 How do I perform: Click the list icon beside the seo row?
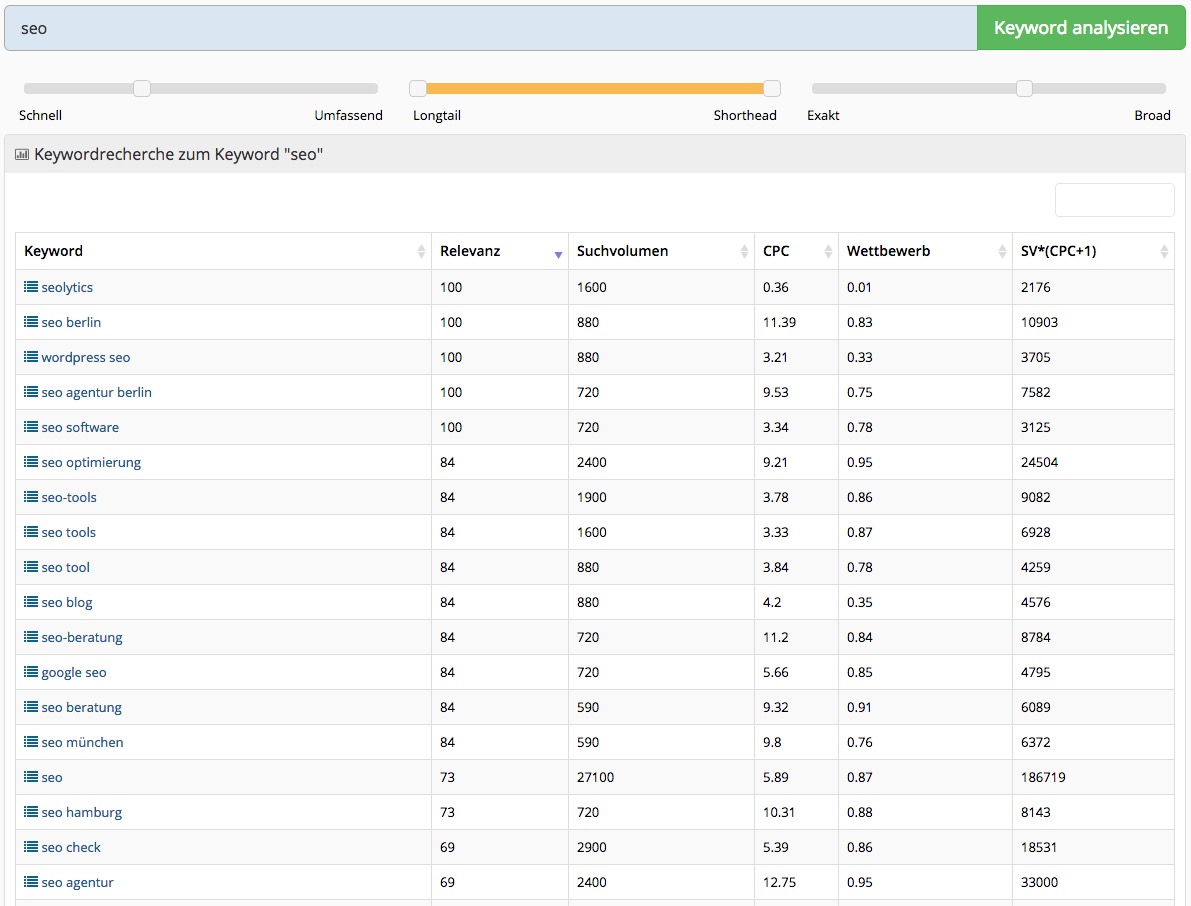30,776
